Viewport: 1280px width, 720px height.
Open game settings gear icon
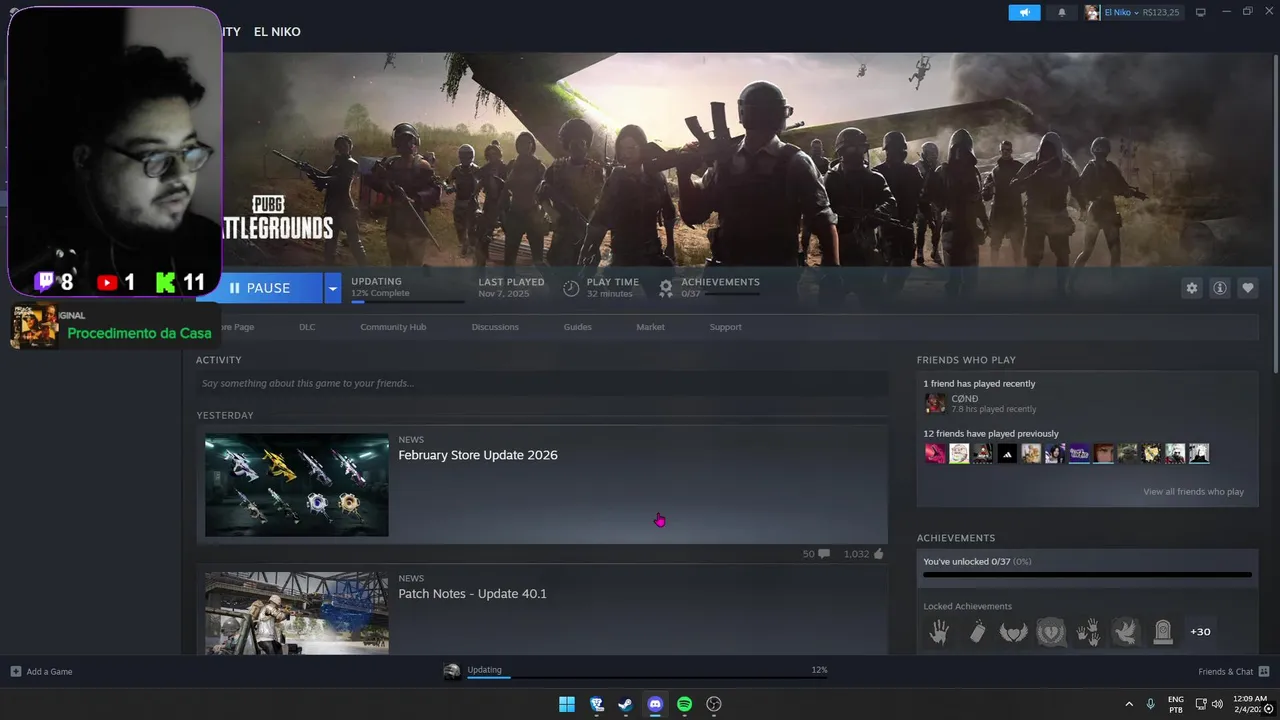click(x=1191, y=288)
